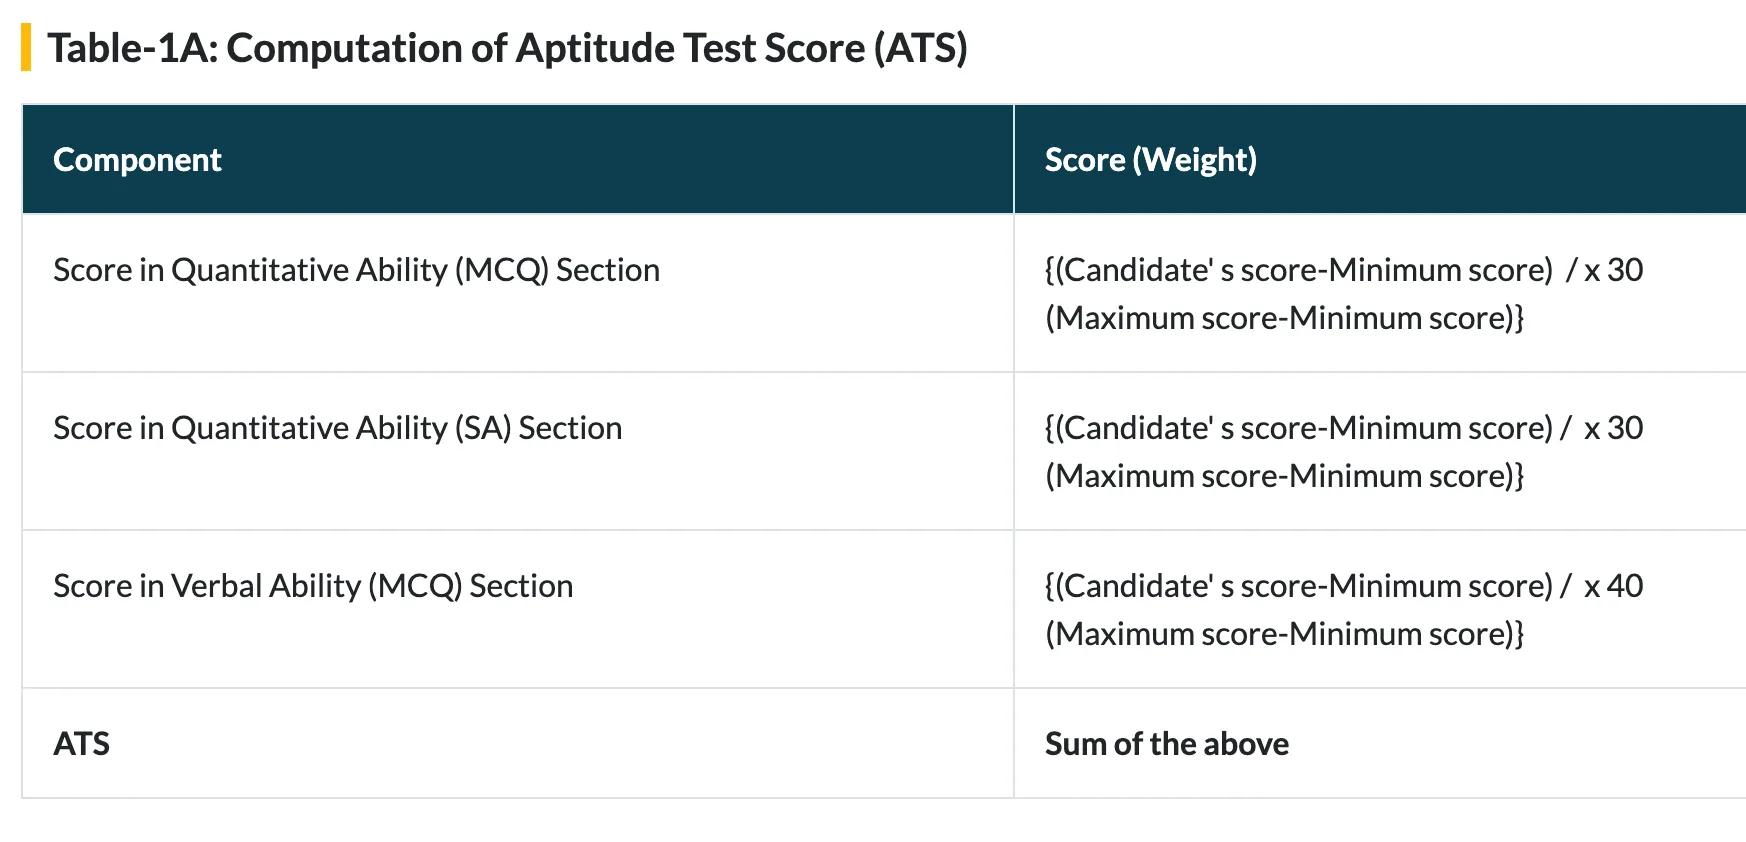1746x842 pixels.
Task: Select the Component column header
Action: [137, 160]
